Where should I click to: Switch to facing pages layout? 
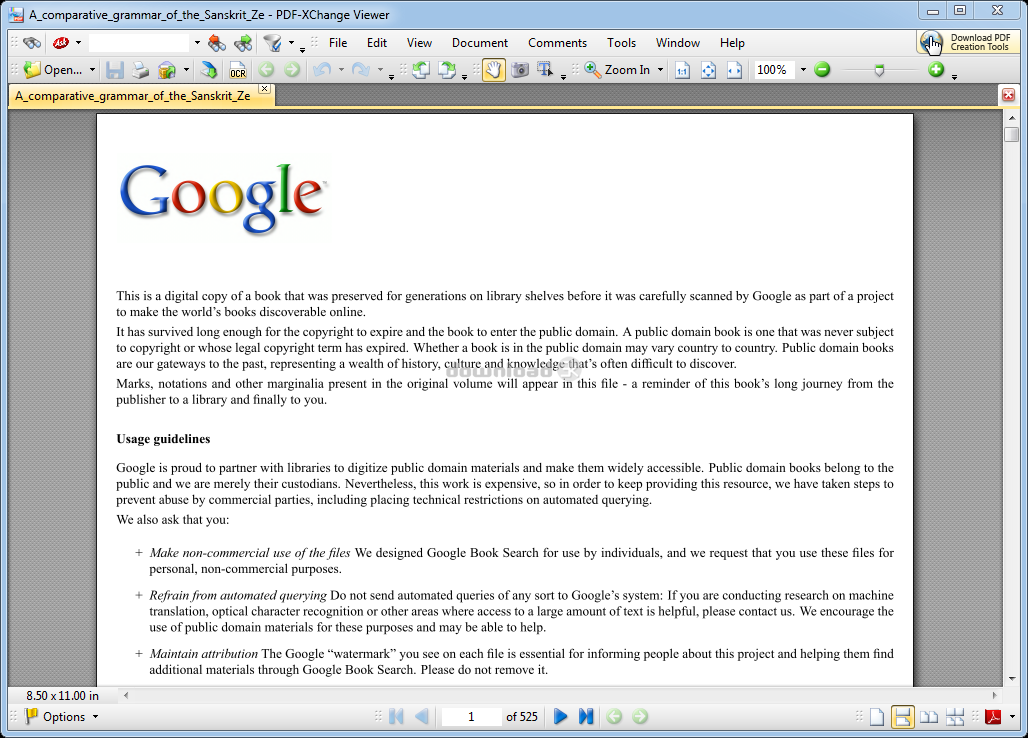click(929, 716)
